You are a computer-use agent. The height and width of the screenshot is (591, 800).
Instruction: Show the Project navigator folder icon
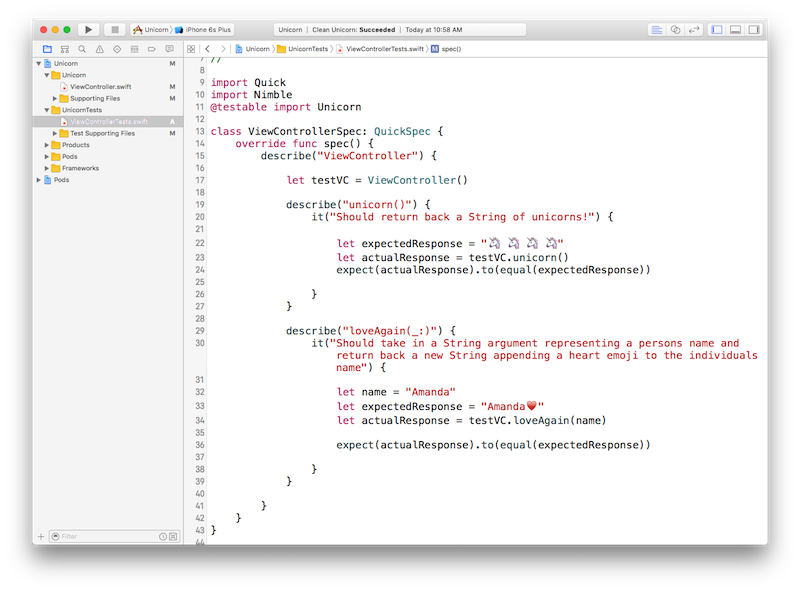(x=47, y=49)
